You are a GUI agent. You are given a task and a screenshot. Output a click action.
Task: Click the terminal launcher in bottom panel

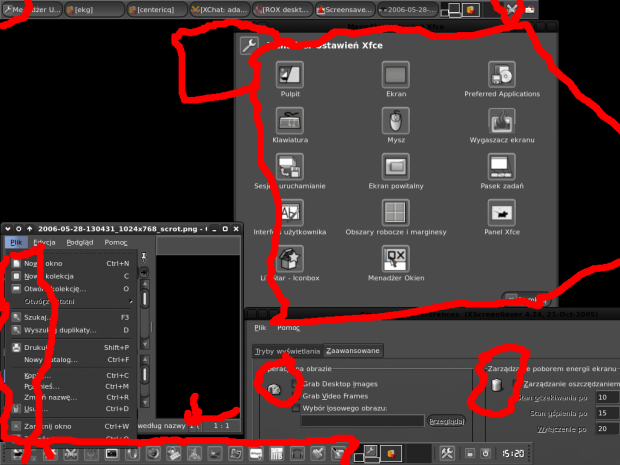click(x=112, y=454)
